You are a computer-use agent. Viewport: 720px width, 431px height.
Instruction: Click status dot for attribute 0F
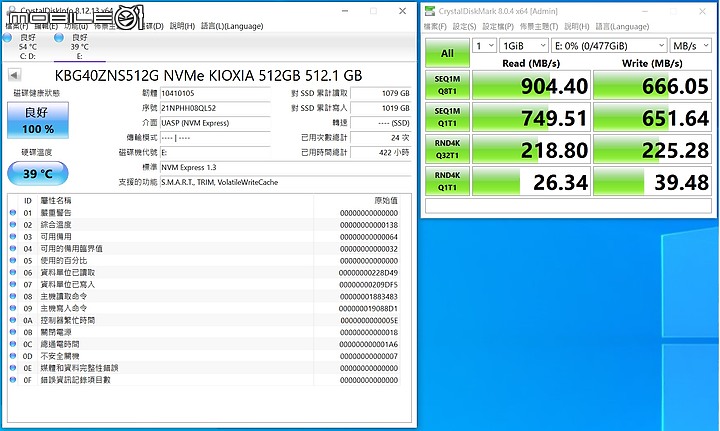point(13,380)
